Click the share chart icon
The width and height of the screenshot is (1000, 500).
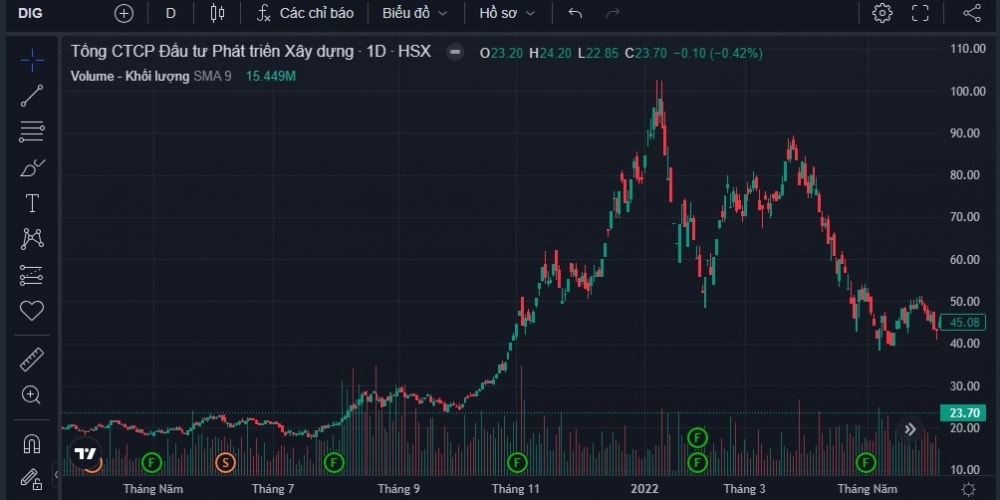[x=972, y=13]
